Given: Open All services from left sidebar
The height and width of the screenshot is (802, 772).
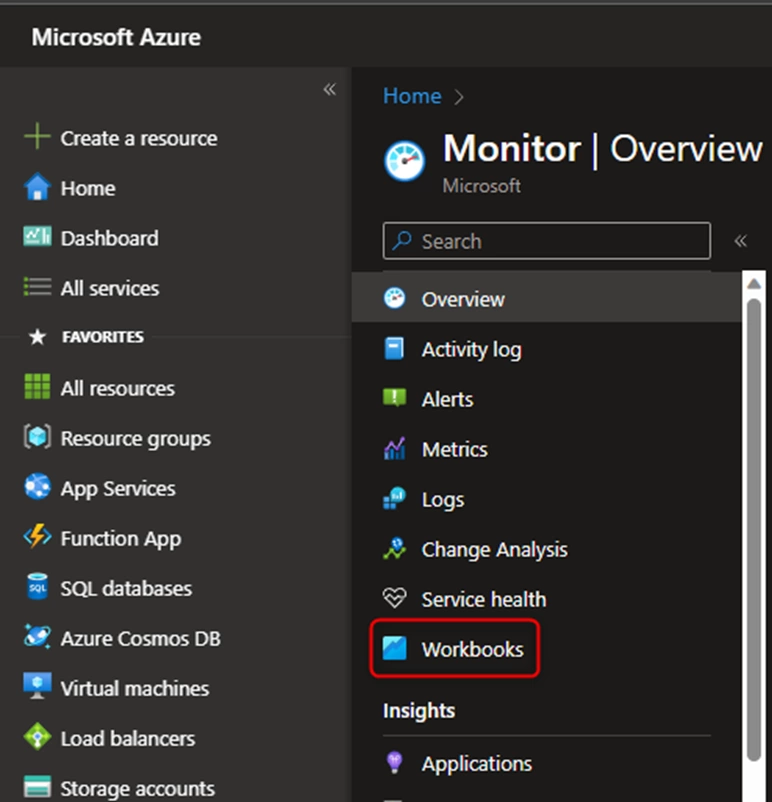Looking at the screenshot, I should 110,288.
